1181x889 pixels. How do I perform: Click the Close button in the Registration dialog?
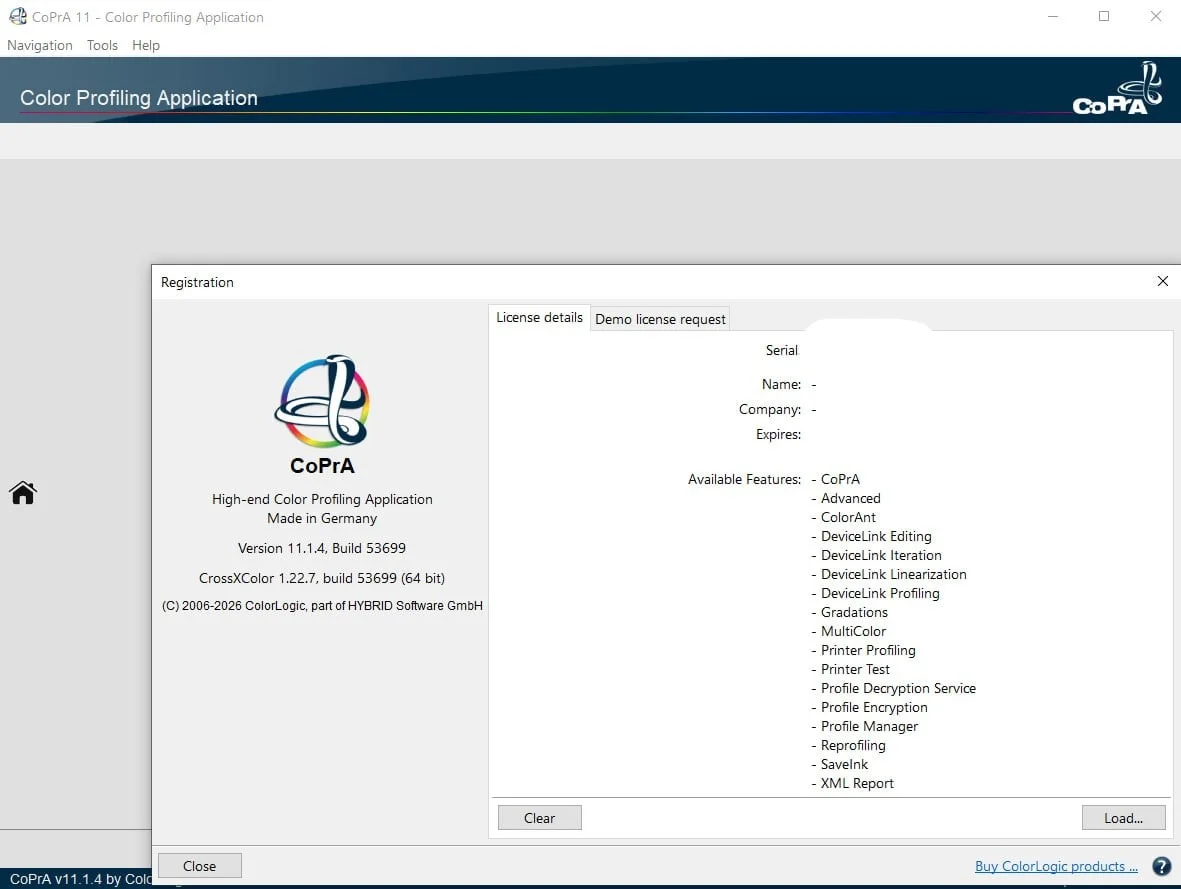pos(200,866)
